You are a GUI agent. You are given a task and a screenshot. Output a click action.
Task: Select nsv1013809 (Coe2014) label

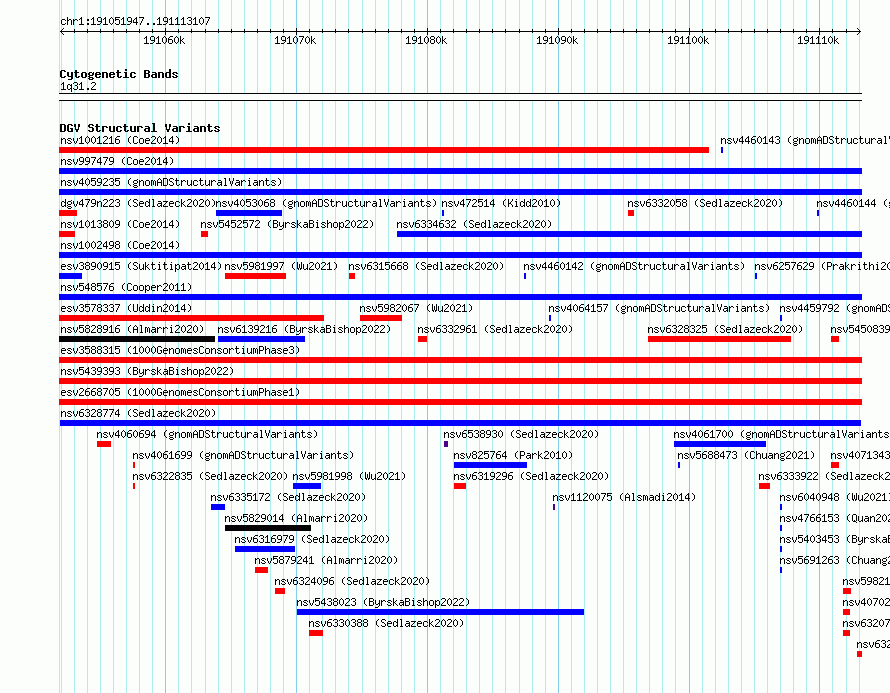point(120,224)
